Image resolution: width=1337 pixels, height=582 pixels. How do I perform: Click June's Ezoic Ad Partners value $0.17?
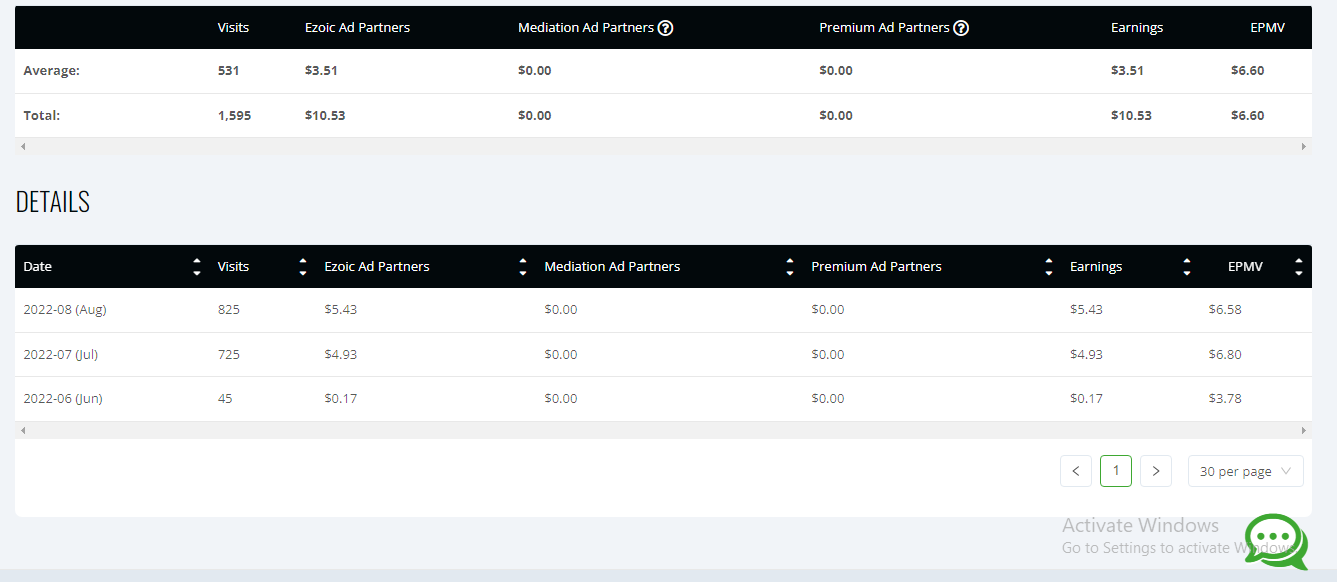341,399
